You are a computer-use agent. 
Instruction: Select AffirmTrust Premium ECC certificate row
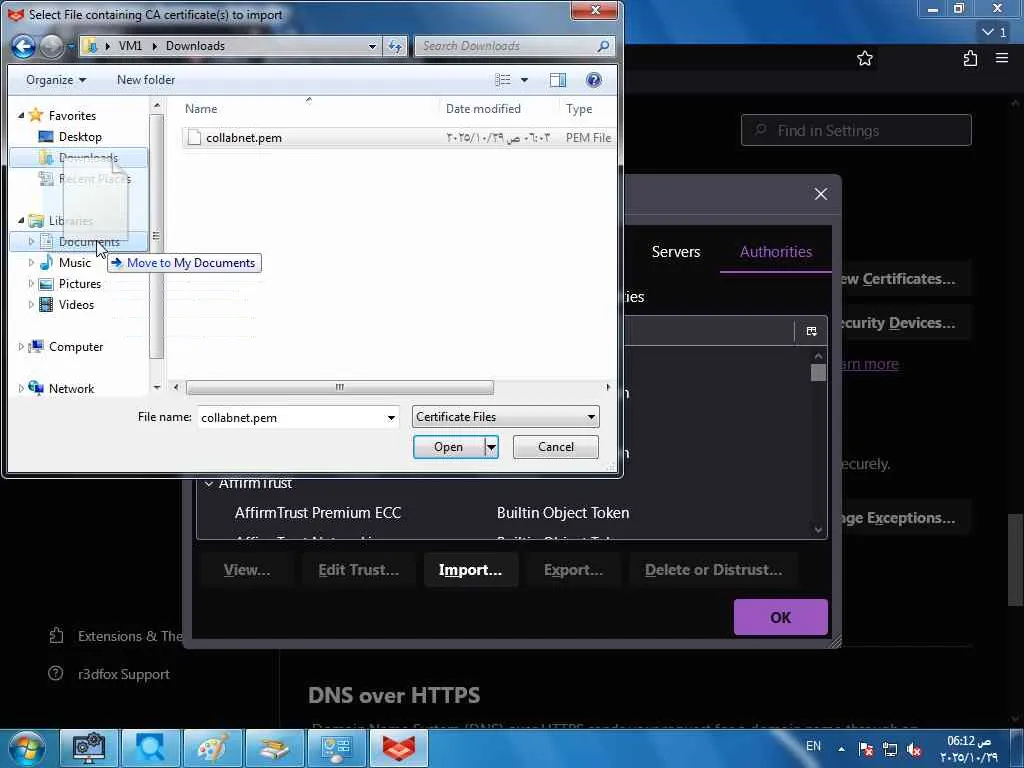503,513
